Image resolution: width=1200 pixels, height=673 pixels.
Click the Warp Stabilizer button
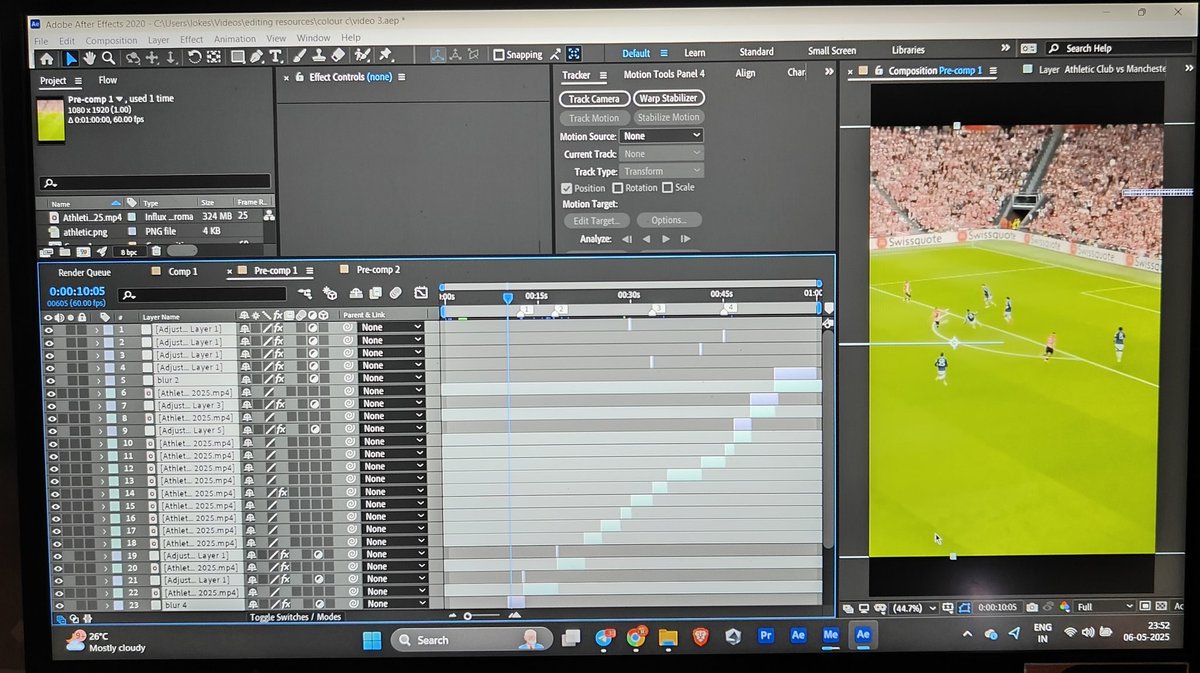pos(669,98)
